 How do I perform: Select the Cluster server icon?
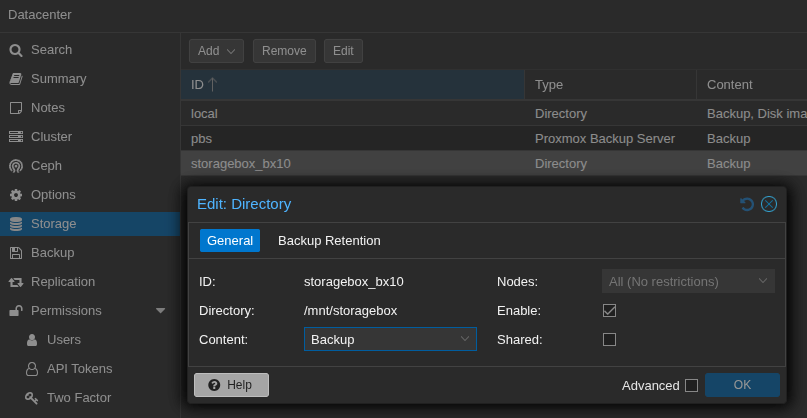[x=16, y=137]
